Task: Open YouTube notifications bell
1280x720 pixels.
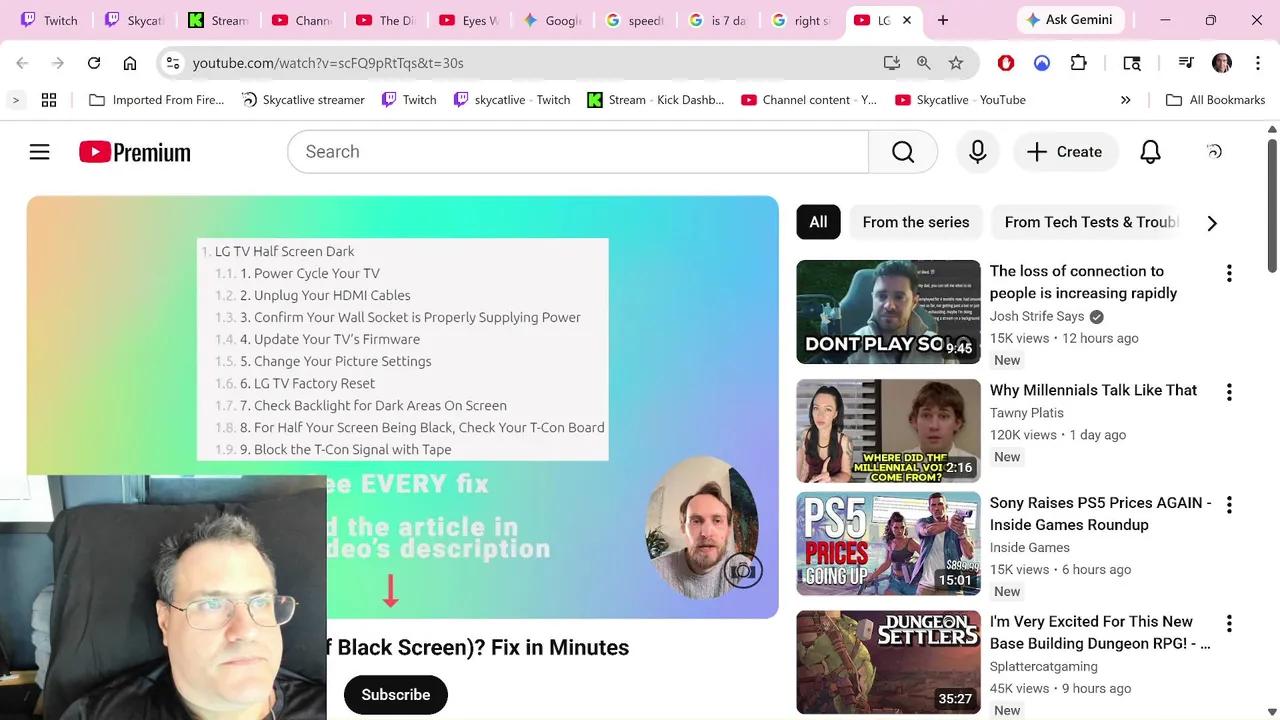Action: coord(1151,152)
